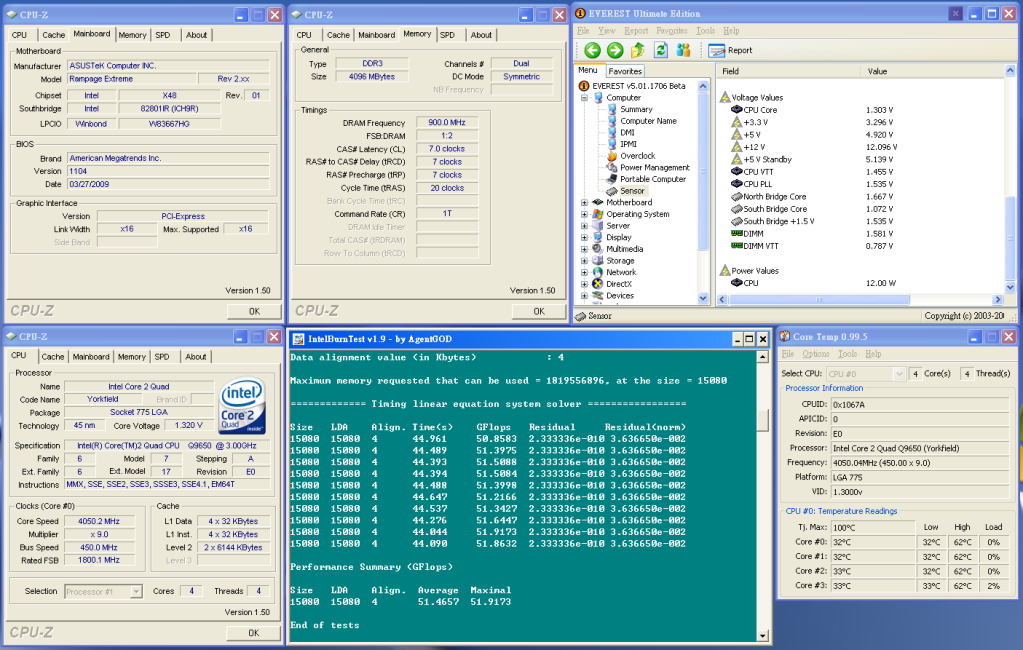Click Sensor icon in EVEREST status bar
The image size is (1023, 650).
pos(581,316)
